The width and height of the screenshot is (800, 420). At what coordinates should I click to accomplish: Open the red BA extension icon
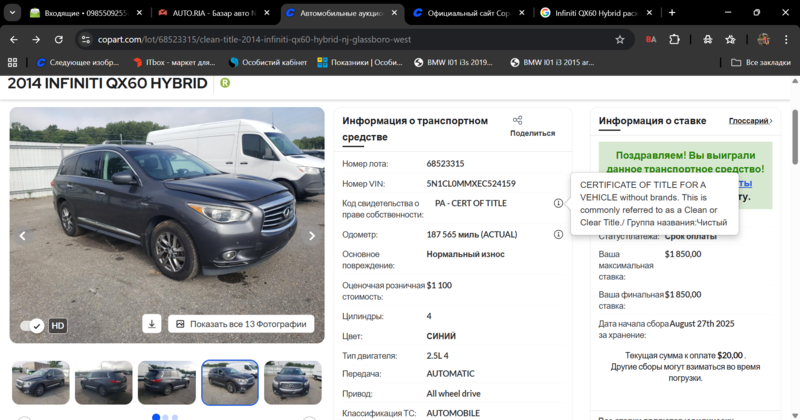coord(651,39)
